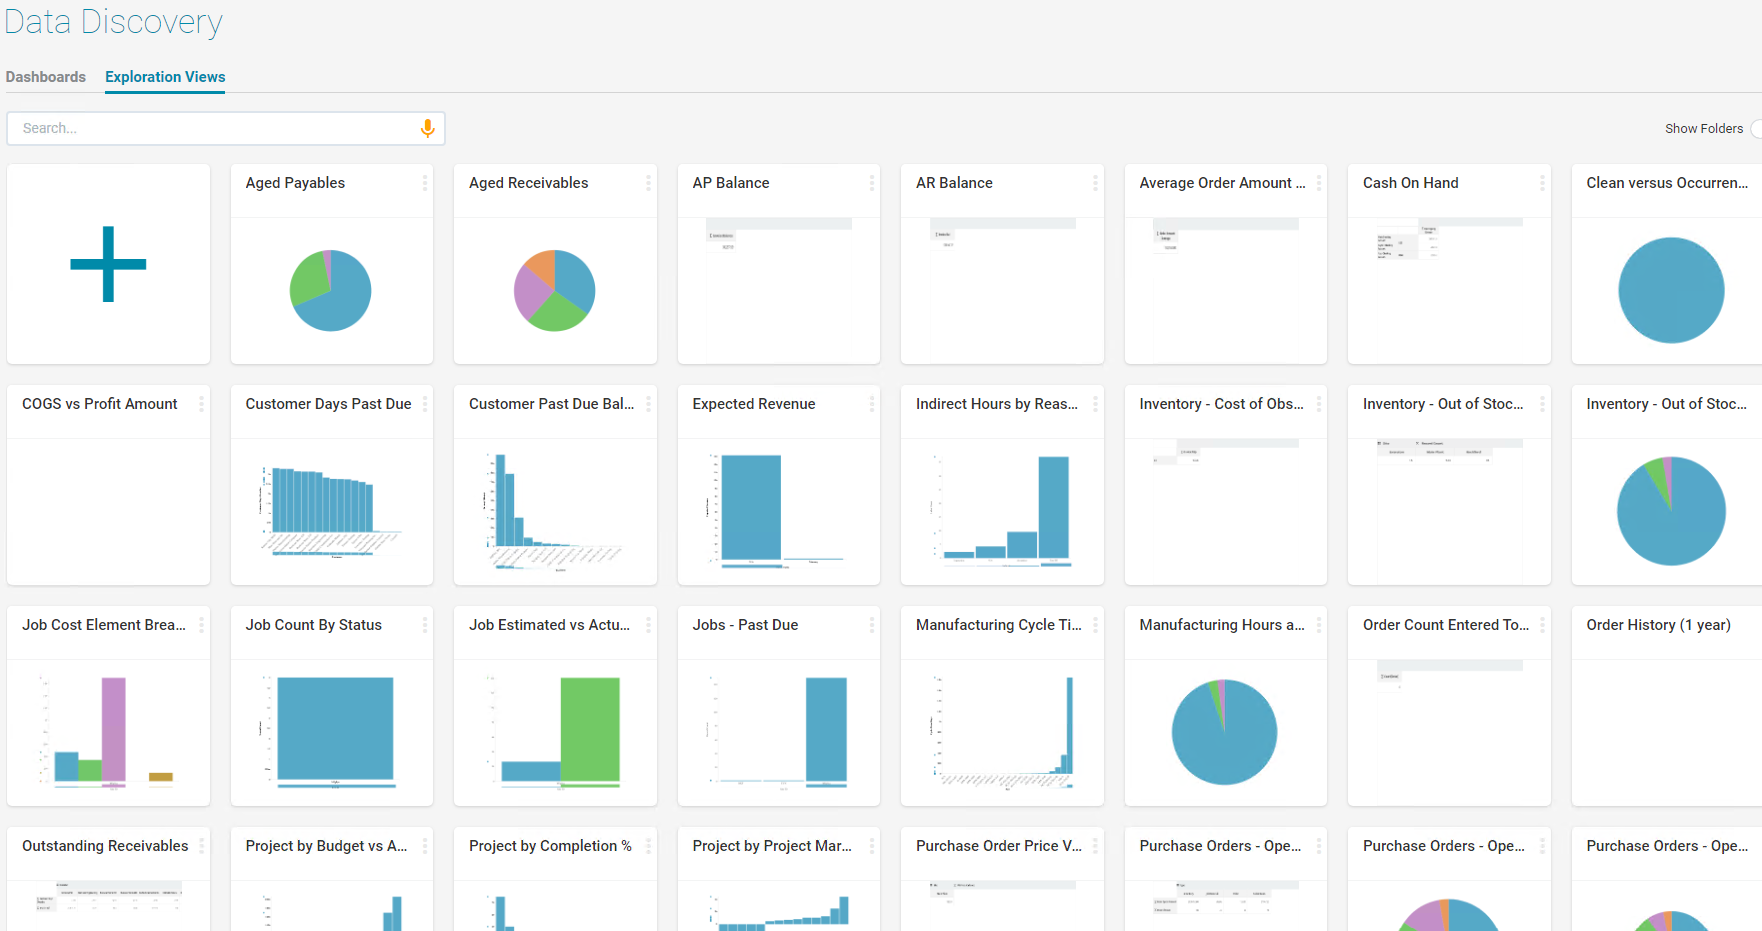Click the Clean versus Occurren... title

pos(1667,183)
